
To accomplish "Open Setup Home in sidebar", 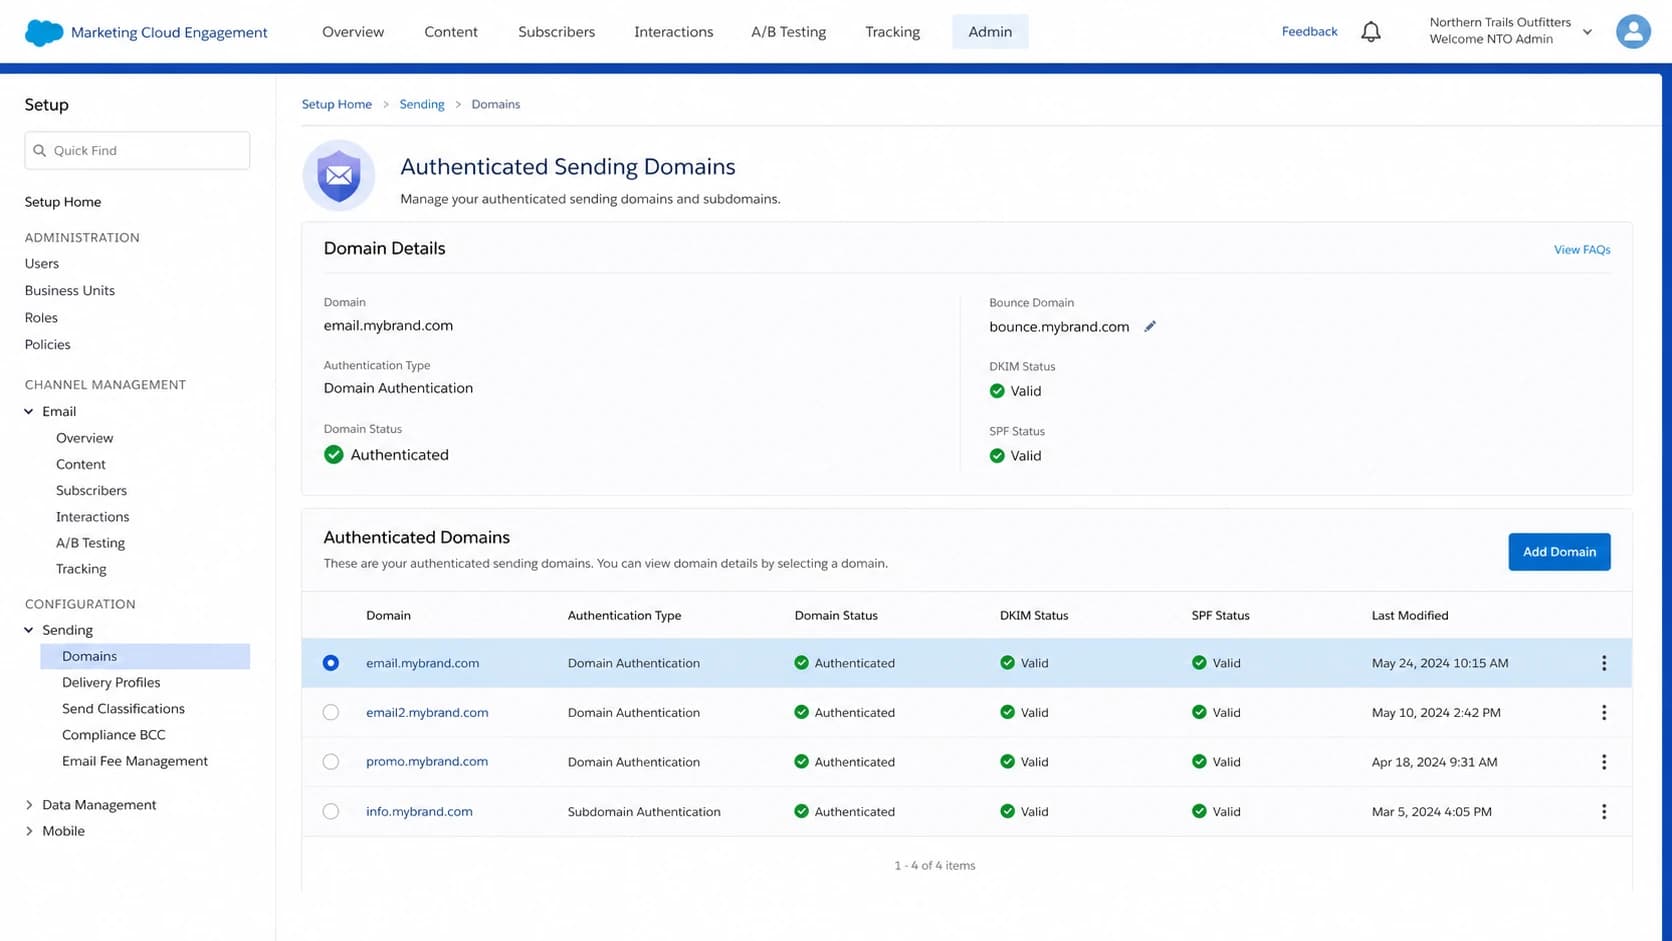I will 63,202.
